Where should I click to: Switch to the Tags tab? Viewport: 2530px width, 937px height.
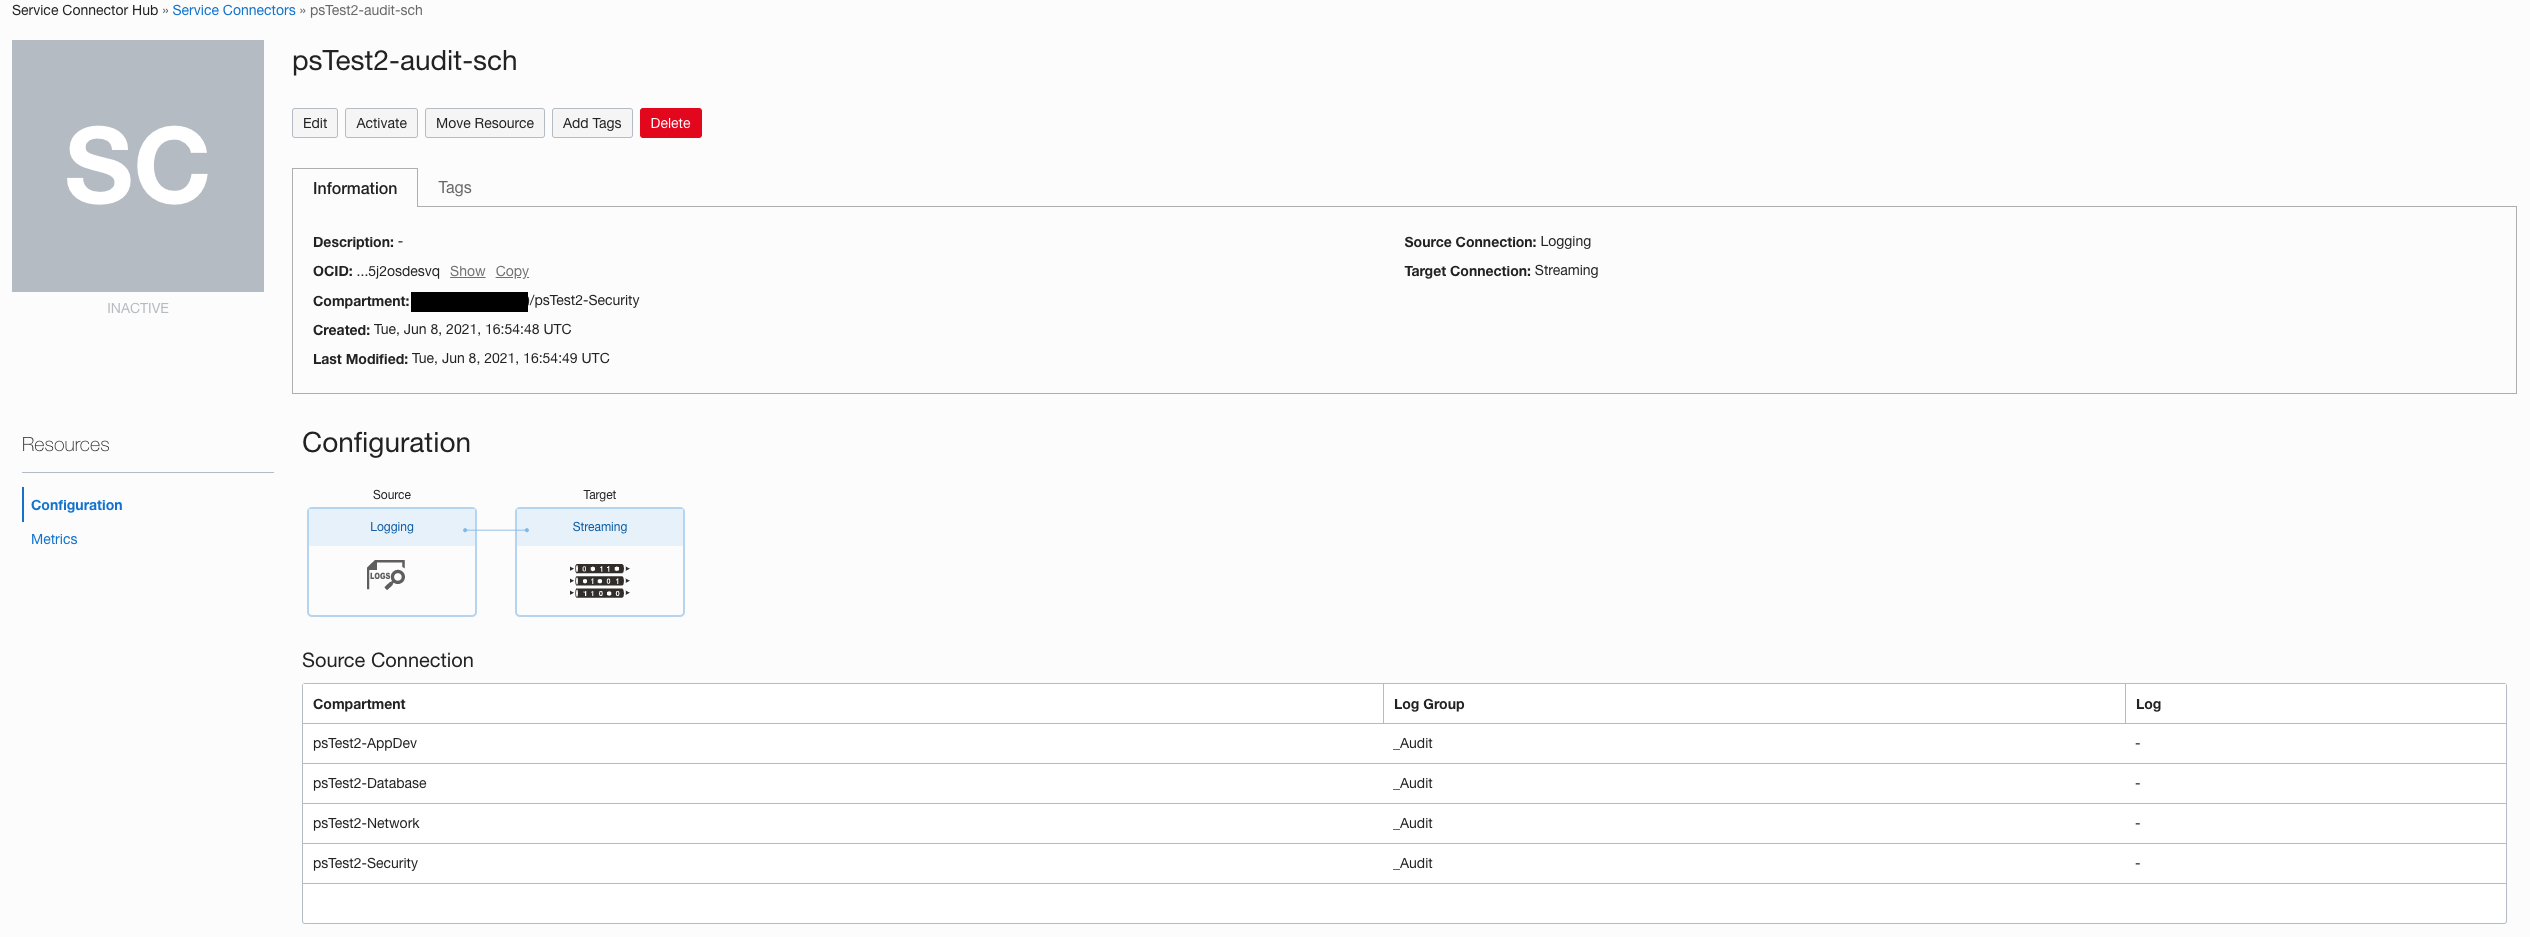click(455, 187)
